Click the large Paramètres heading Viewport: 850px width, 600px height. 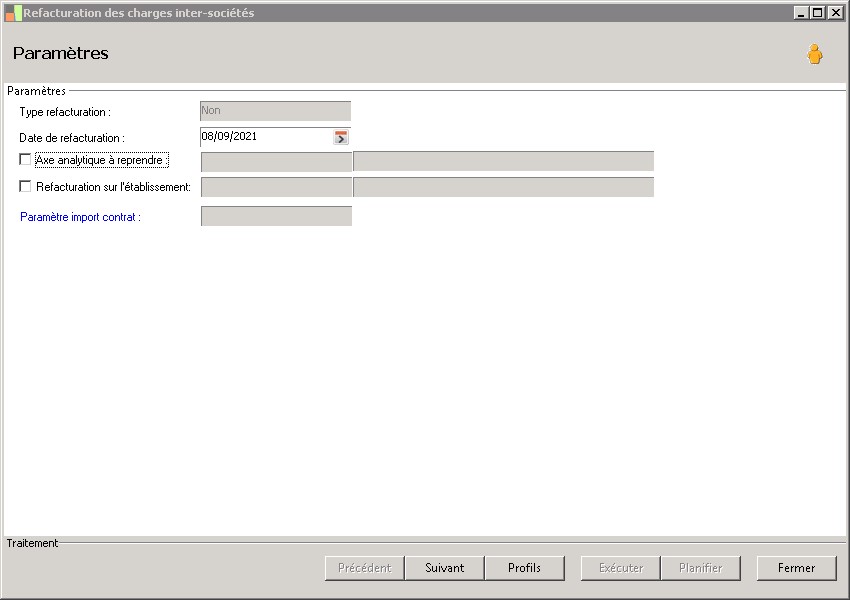(61, 53)
